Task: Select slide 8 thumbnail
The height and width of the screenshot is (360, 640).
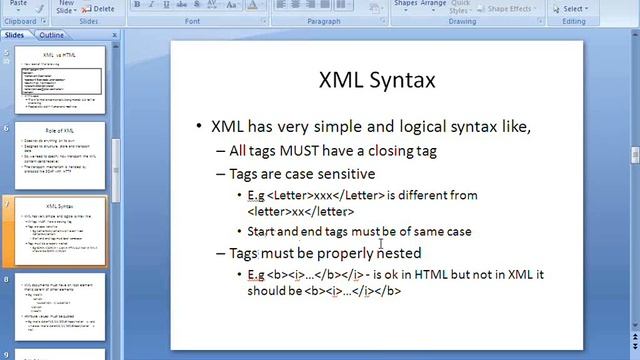Action: [60, 307]
